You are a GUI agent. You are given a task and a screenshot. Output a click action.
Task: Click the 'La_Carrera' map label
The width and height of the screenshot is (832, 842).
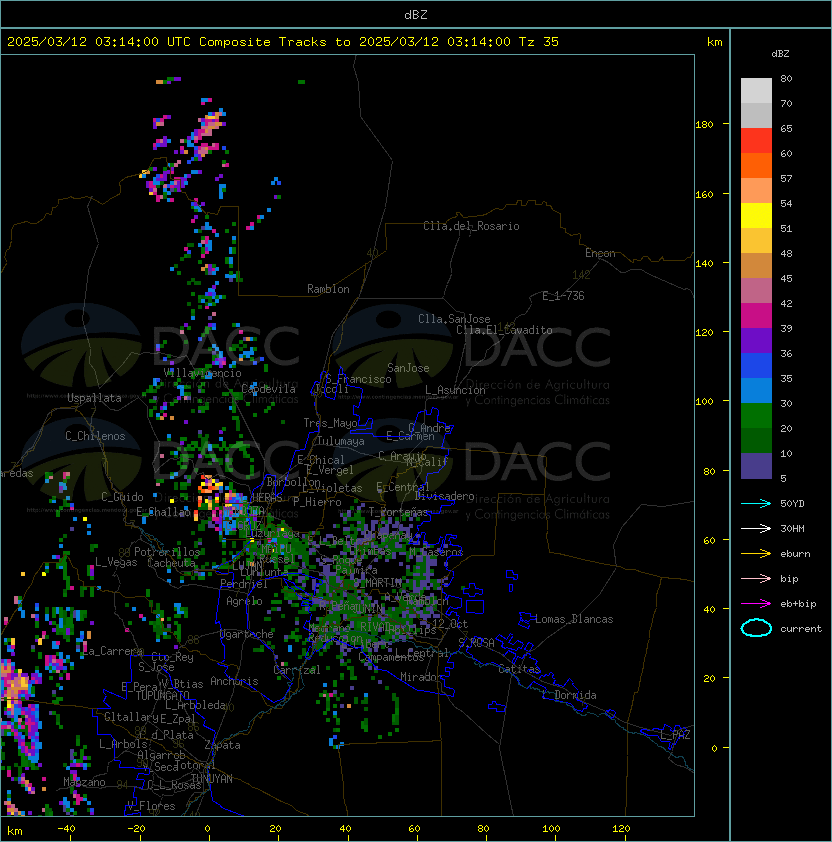click(113, 651)
